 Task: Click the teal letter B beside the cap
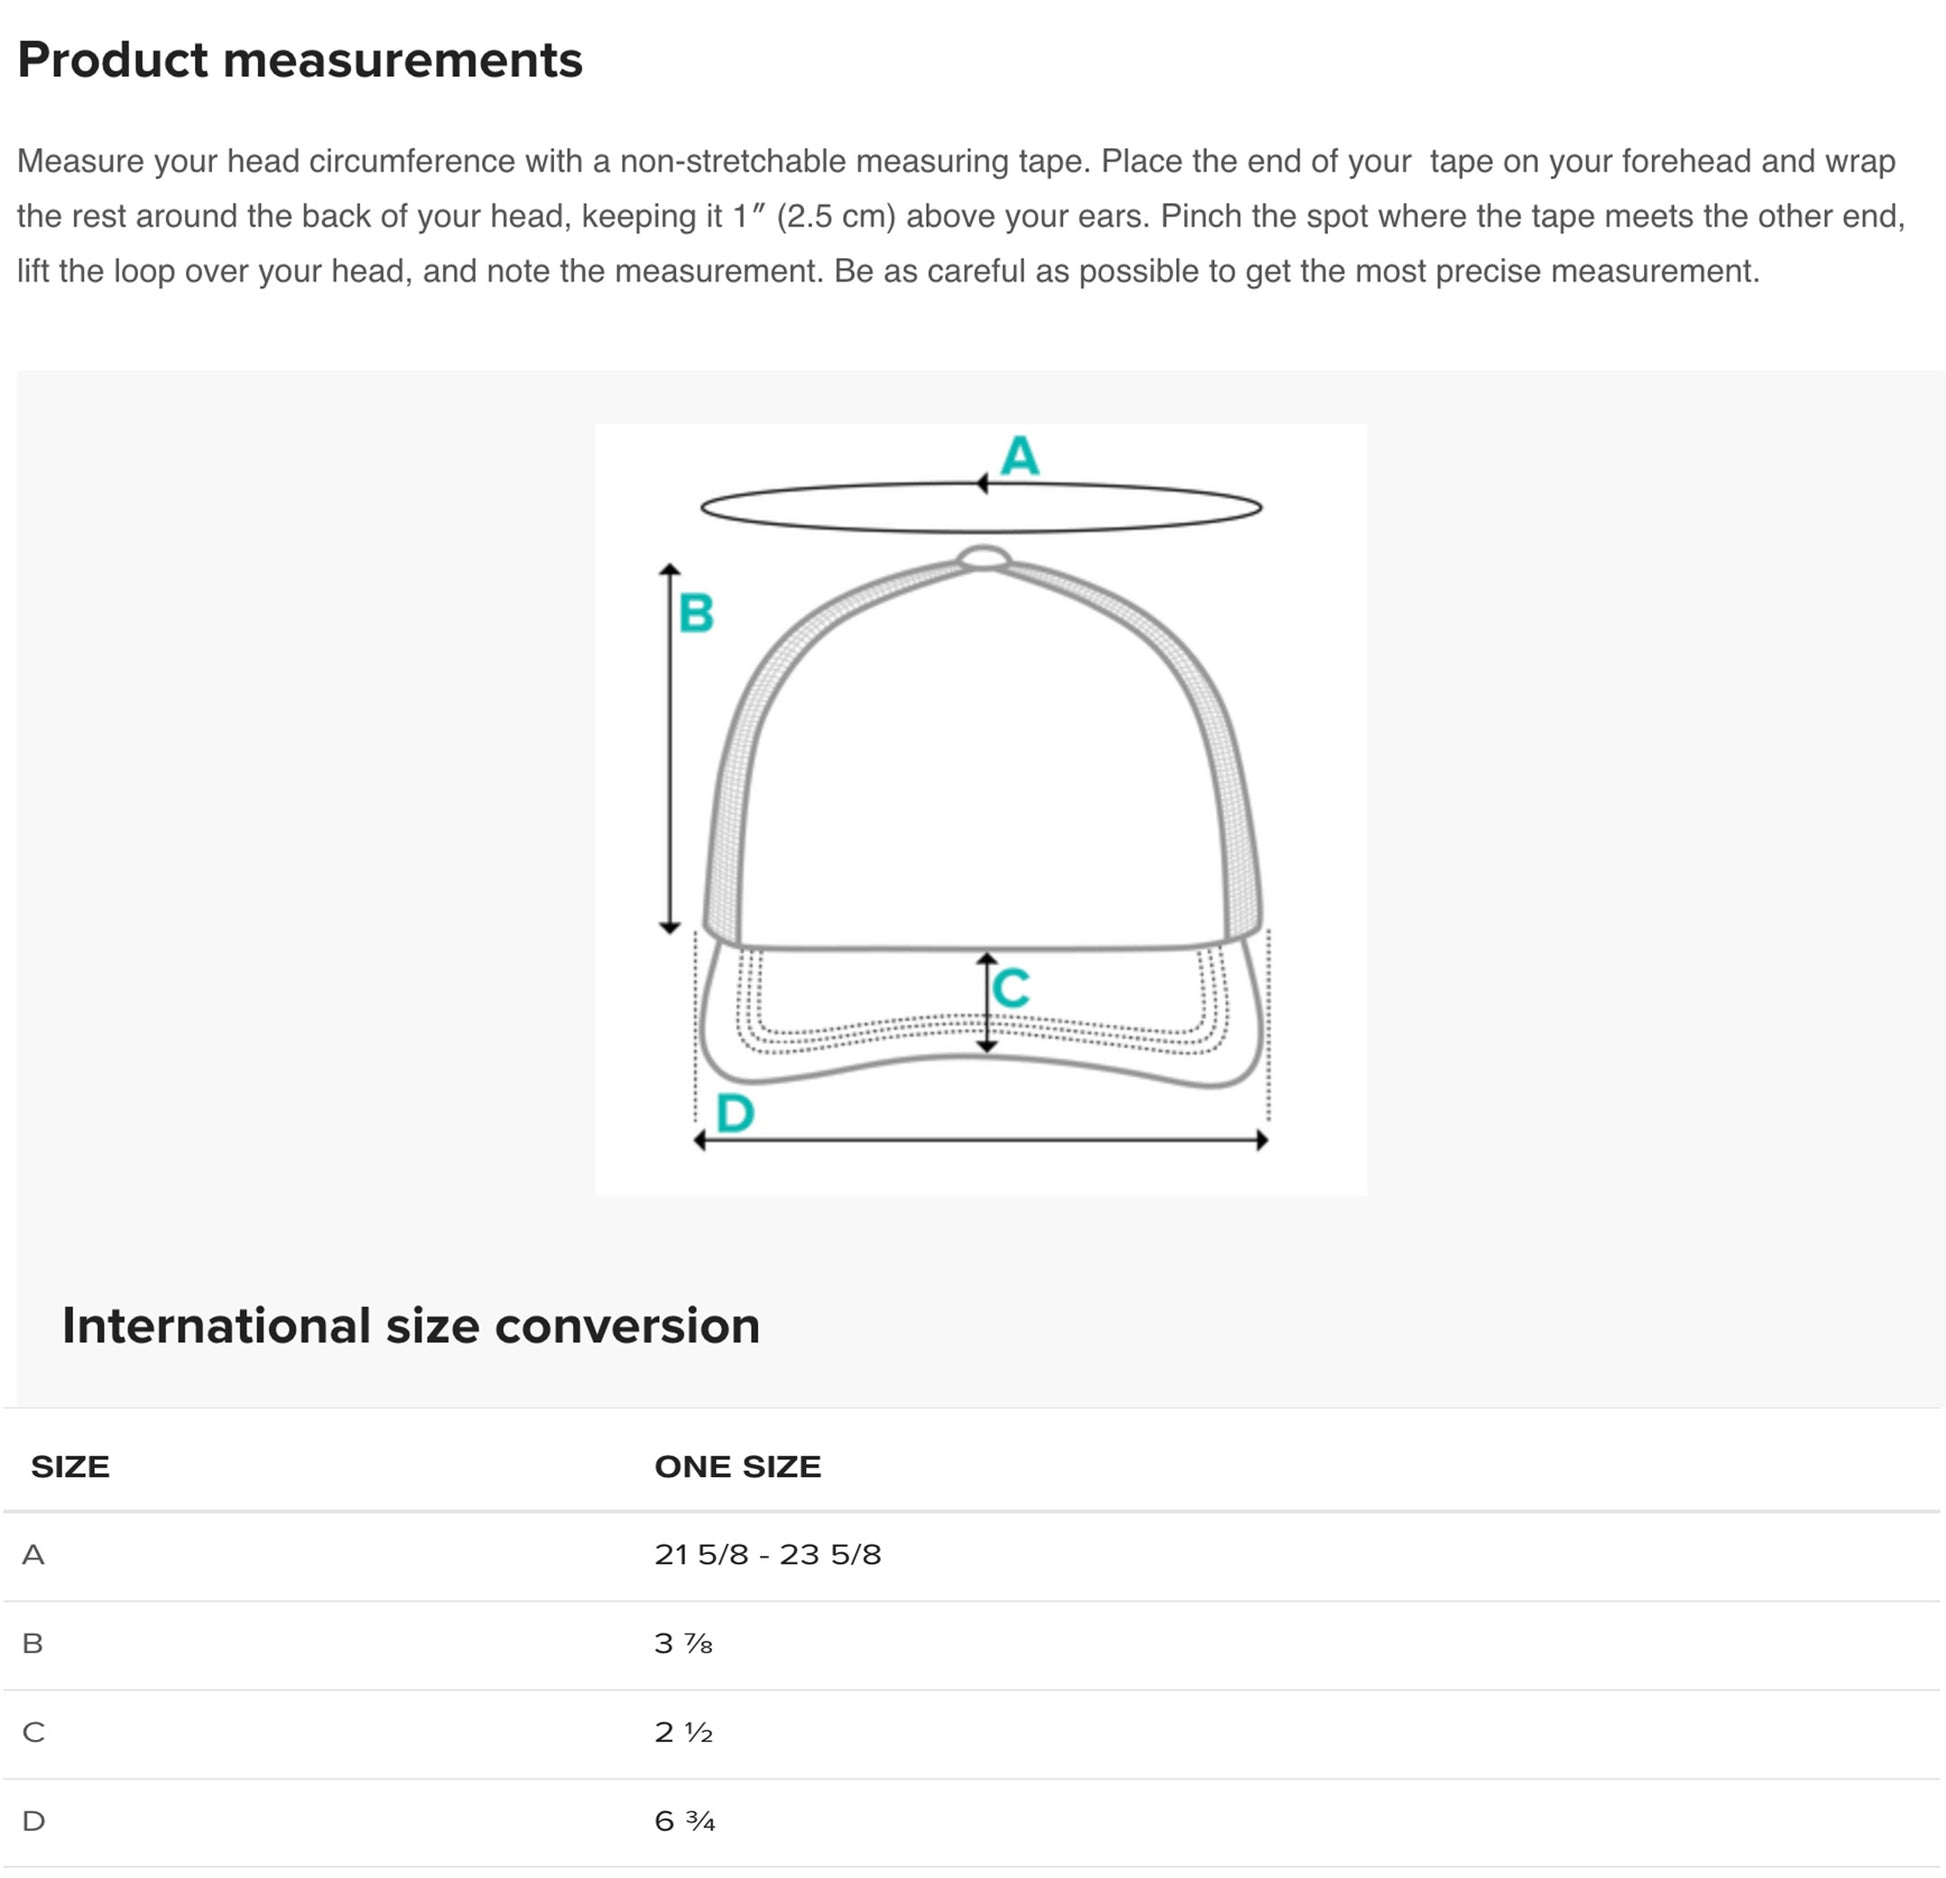pyautogui.click(x=696, y=613)
